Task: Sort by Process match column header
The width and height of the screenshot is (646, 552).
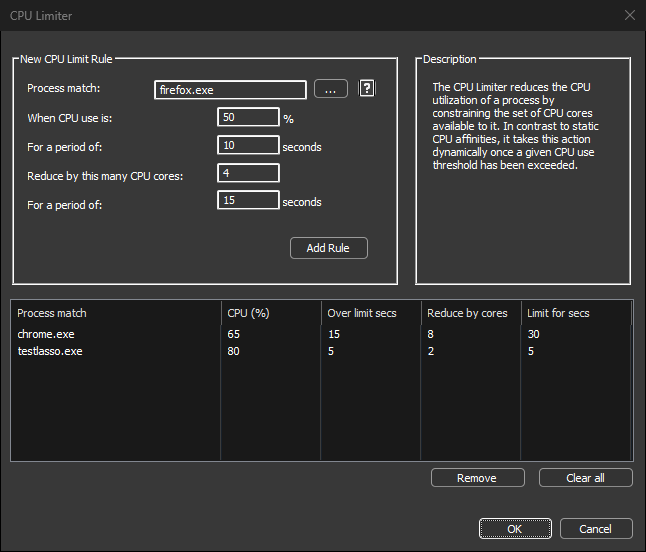Action: pyautogui.click(x=116, y=313)
